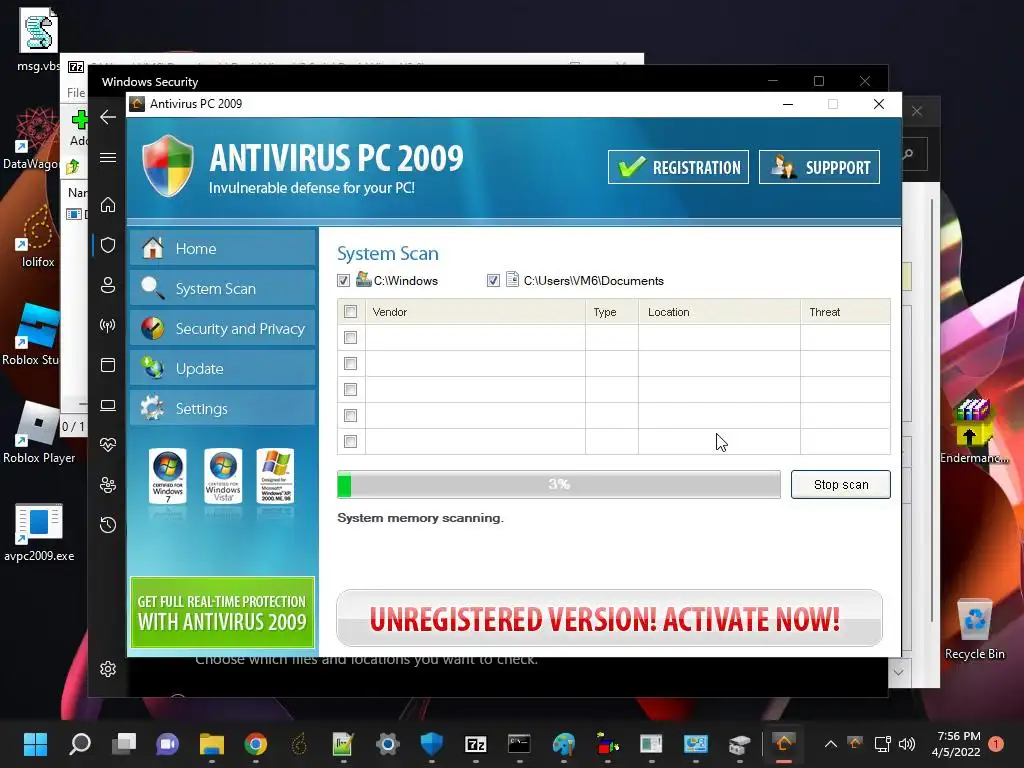This screenshot has height=768, width=1024.
Task: Open App & browser control icon
Action: [108, 365]
